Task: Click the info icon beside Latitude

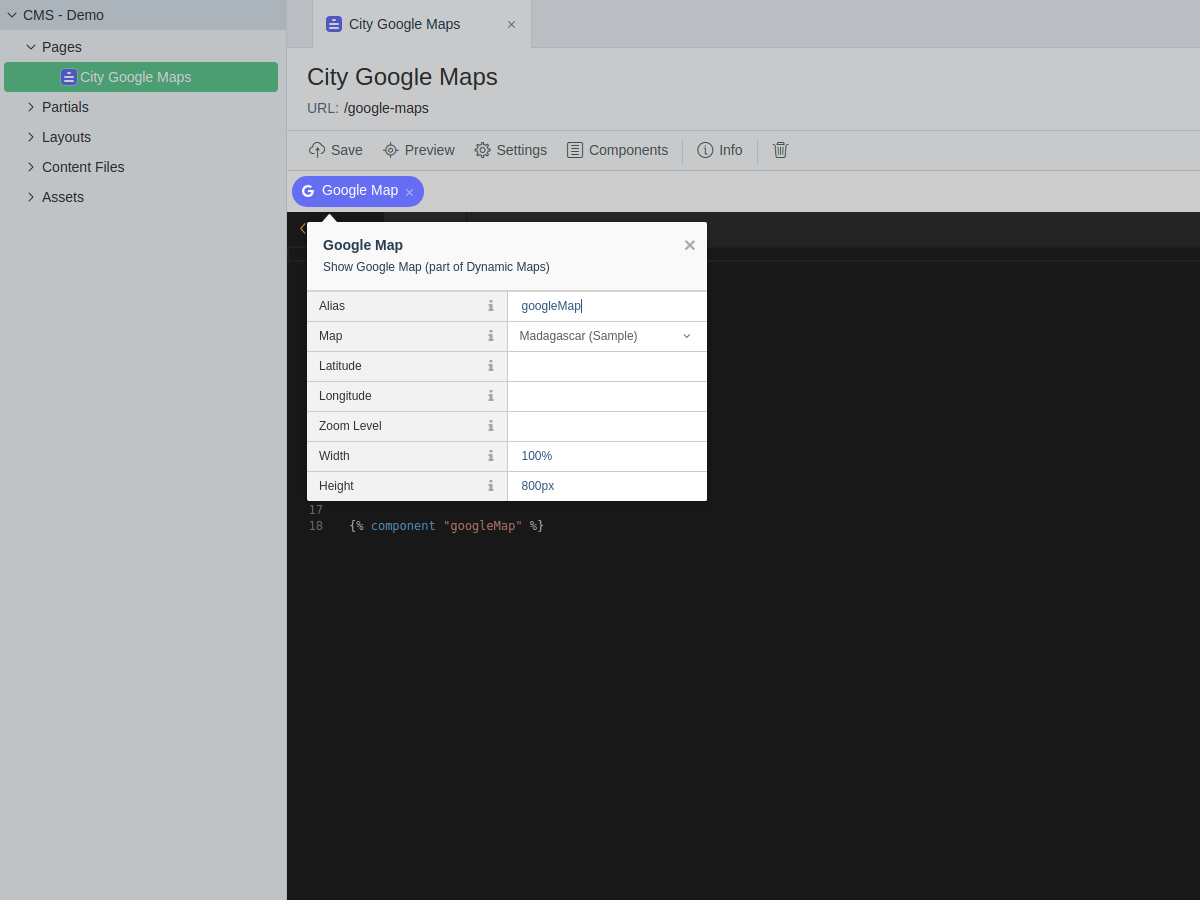Action: pos(490,366)
